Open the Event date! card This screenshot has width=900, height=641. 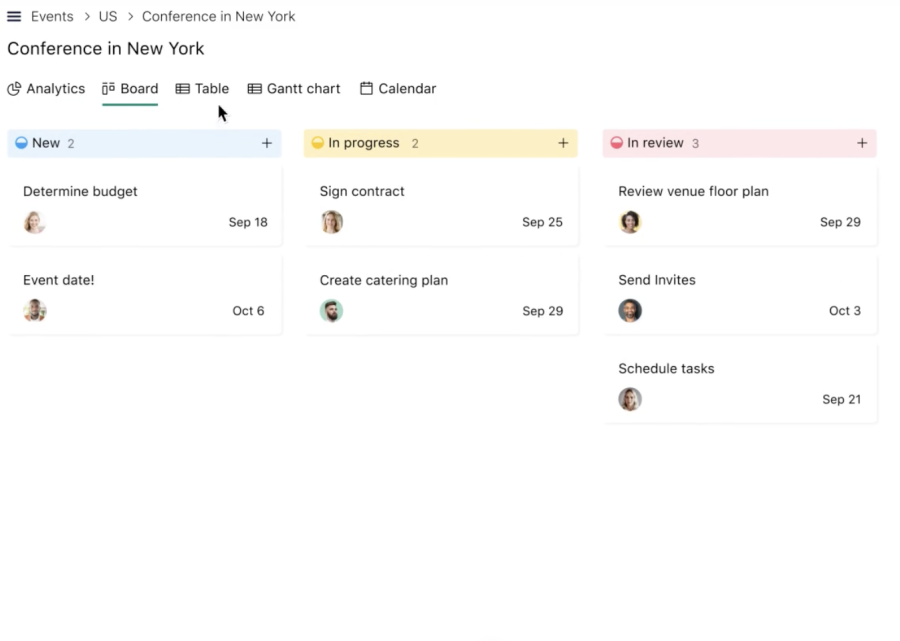[x=145, y=295]
